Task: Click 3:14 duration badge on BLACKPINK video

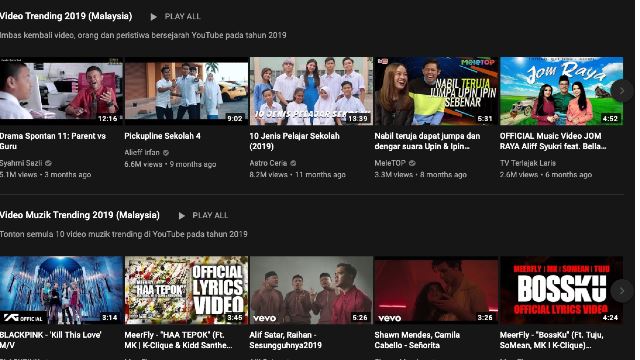Action: 109,318
